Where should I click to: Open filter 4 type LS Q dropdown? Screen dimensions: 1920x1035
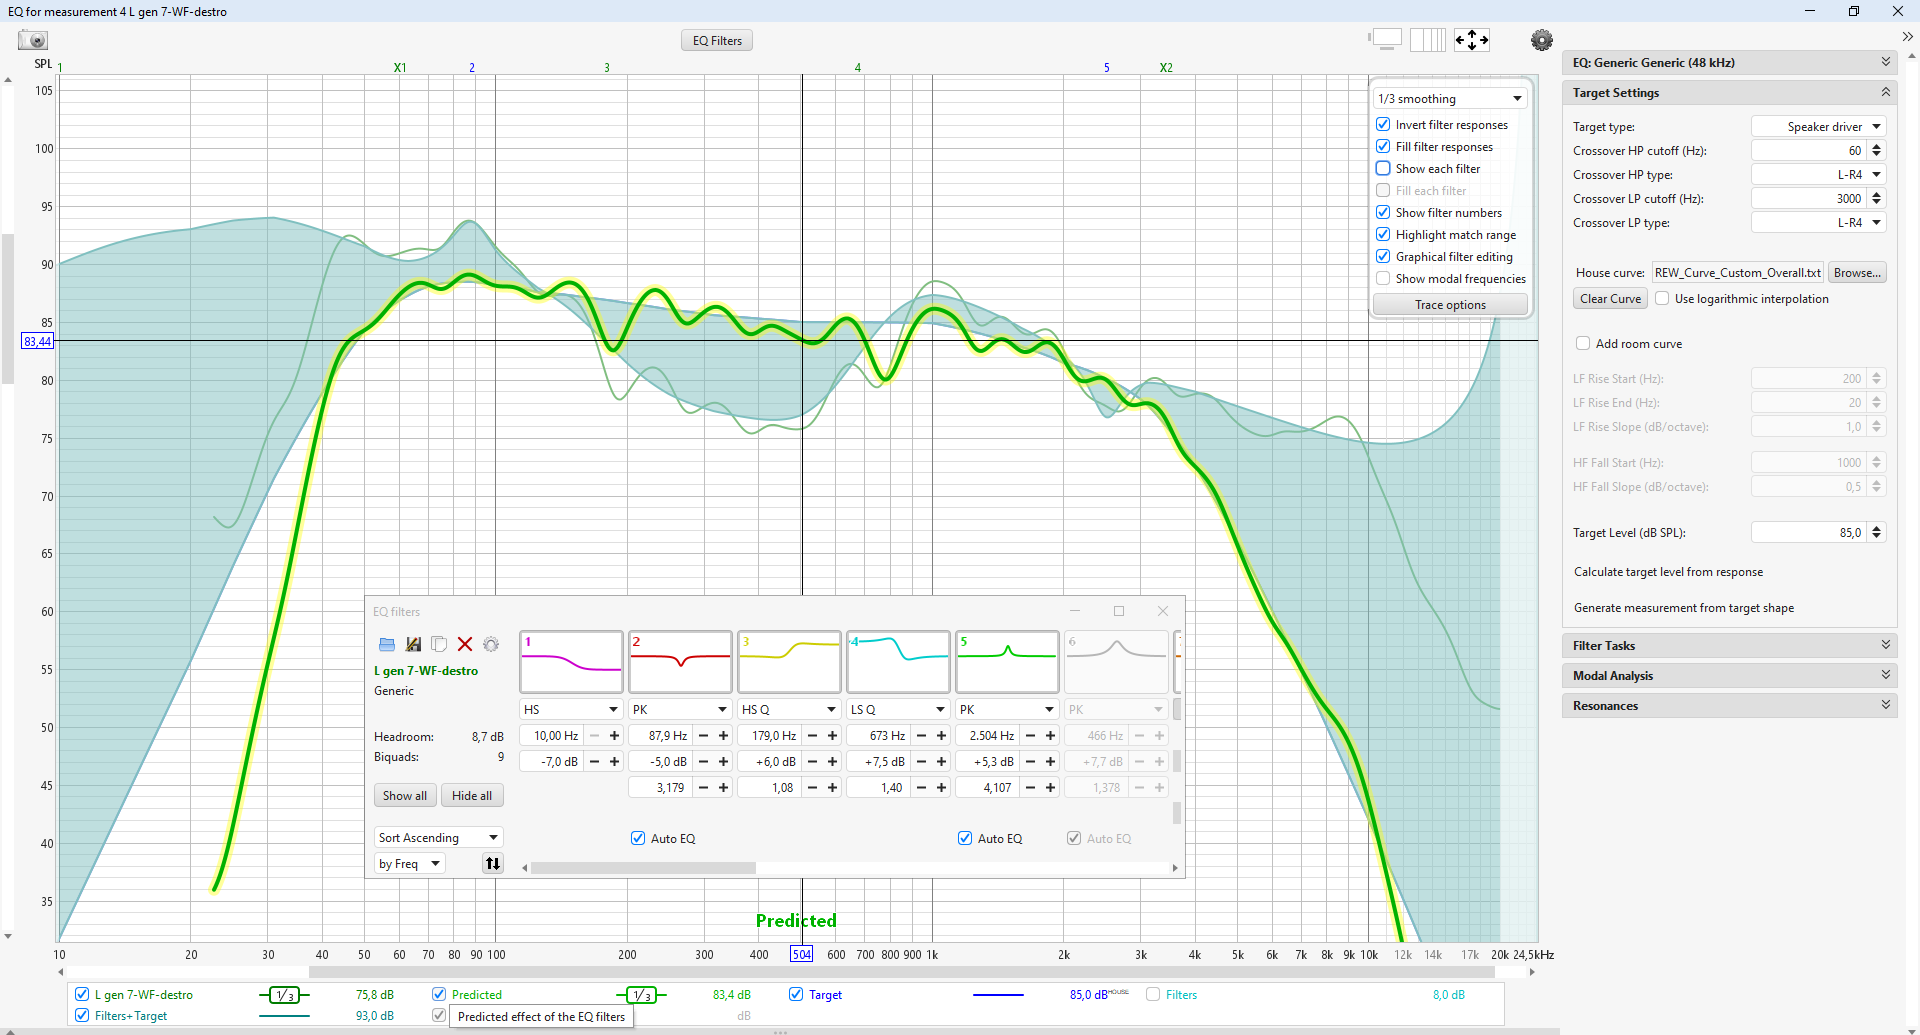click(898, 709)
